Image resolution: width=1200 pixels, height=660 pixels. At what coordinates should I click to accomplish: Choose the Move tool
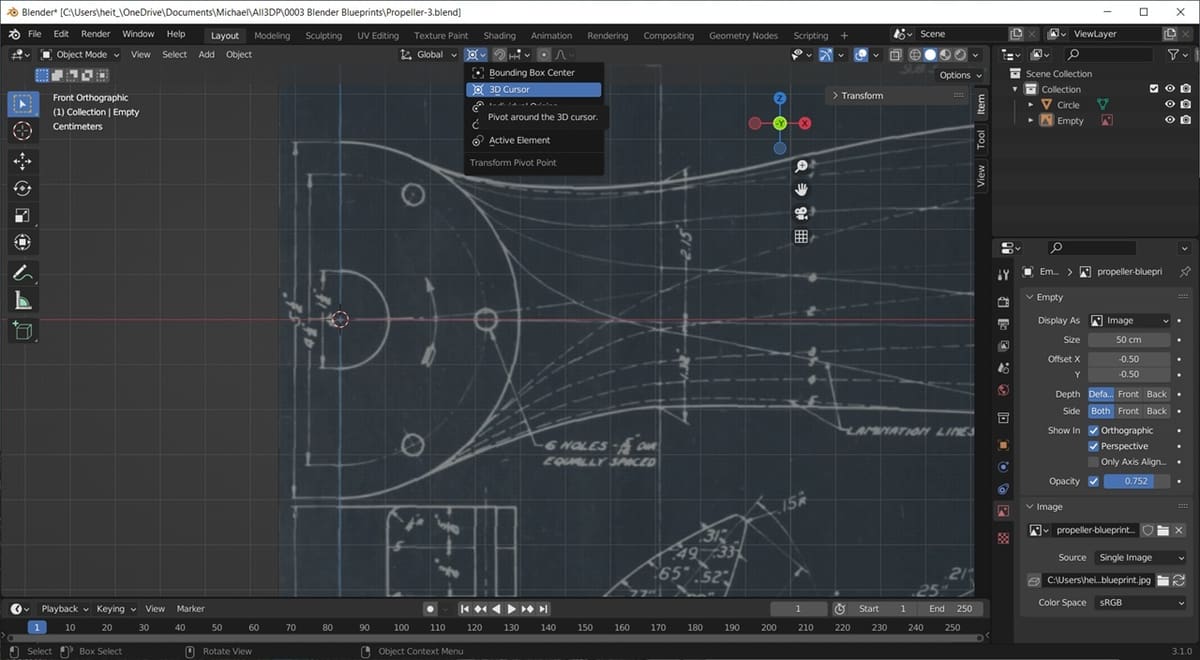(23, 161)
